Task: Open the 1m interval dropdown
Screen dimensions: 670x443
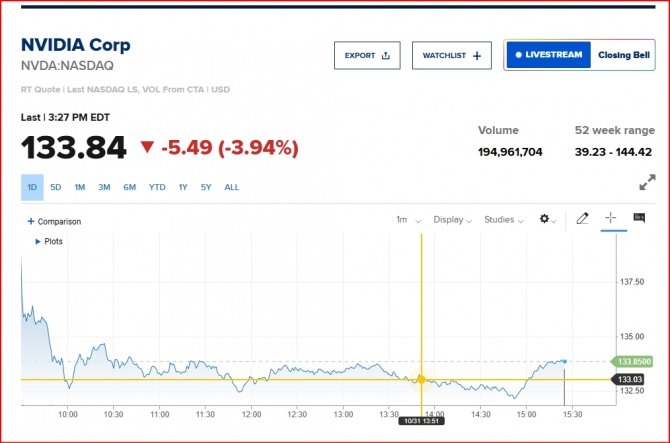Action: tap(408, 220)
